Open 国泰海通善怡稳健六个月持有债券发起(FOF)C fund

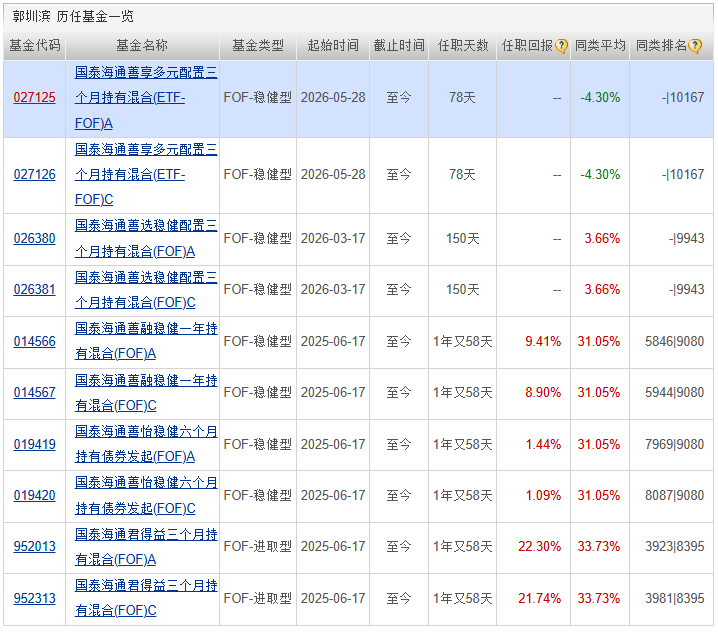[146, 496]
